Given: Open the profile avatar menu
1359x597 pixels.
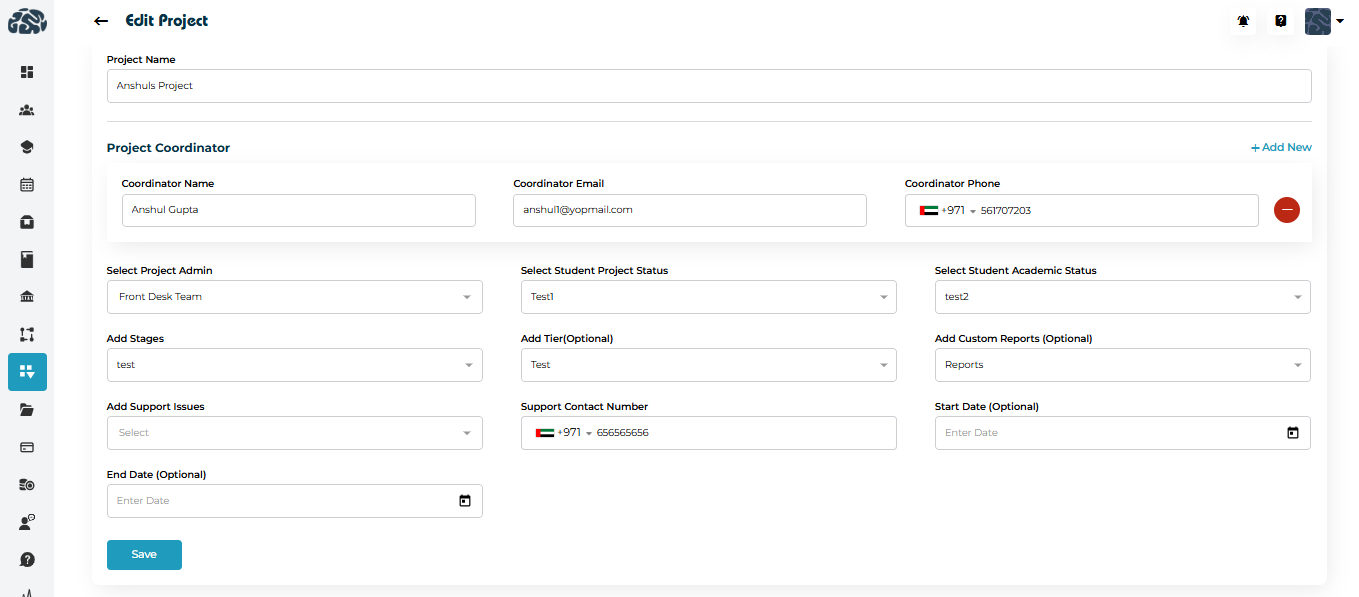Looking at the screenshot, I should [x=1323, y=21].
